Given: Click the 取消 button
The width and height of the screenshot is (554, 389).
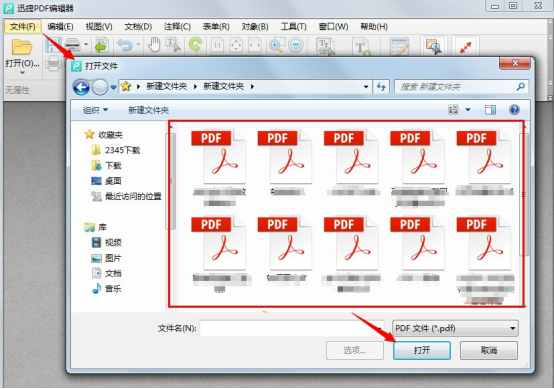Looking at the screenshot, I should 489,350.
